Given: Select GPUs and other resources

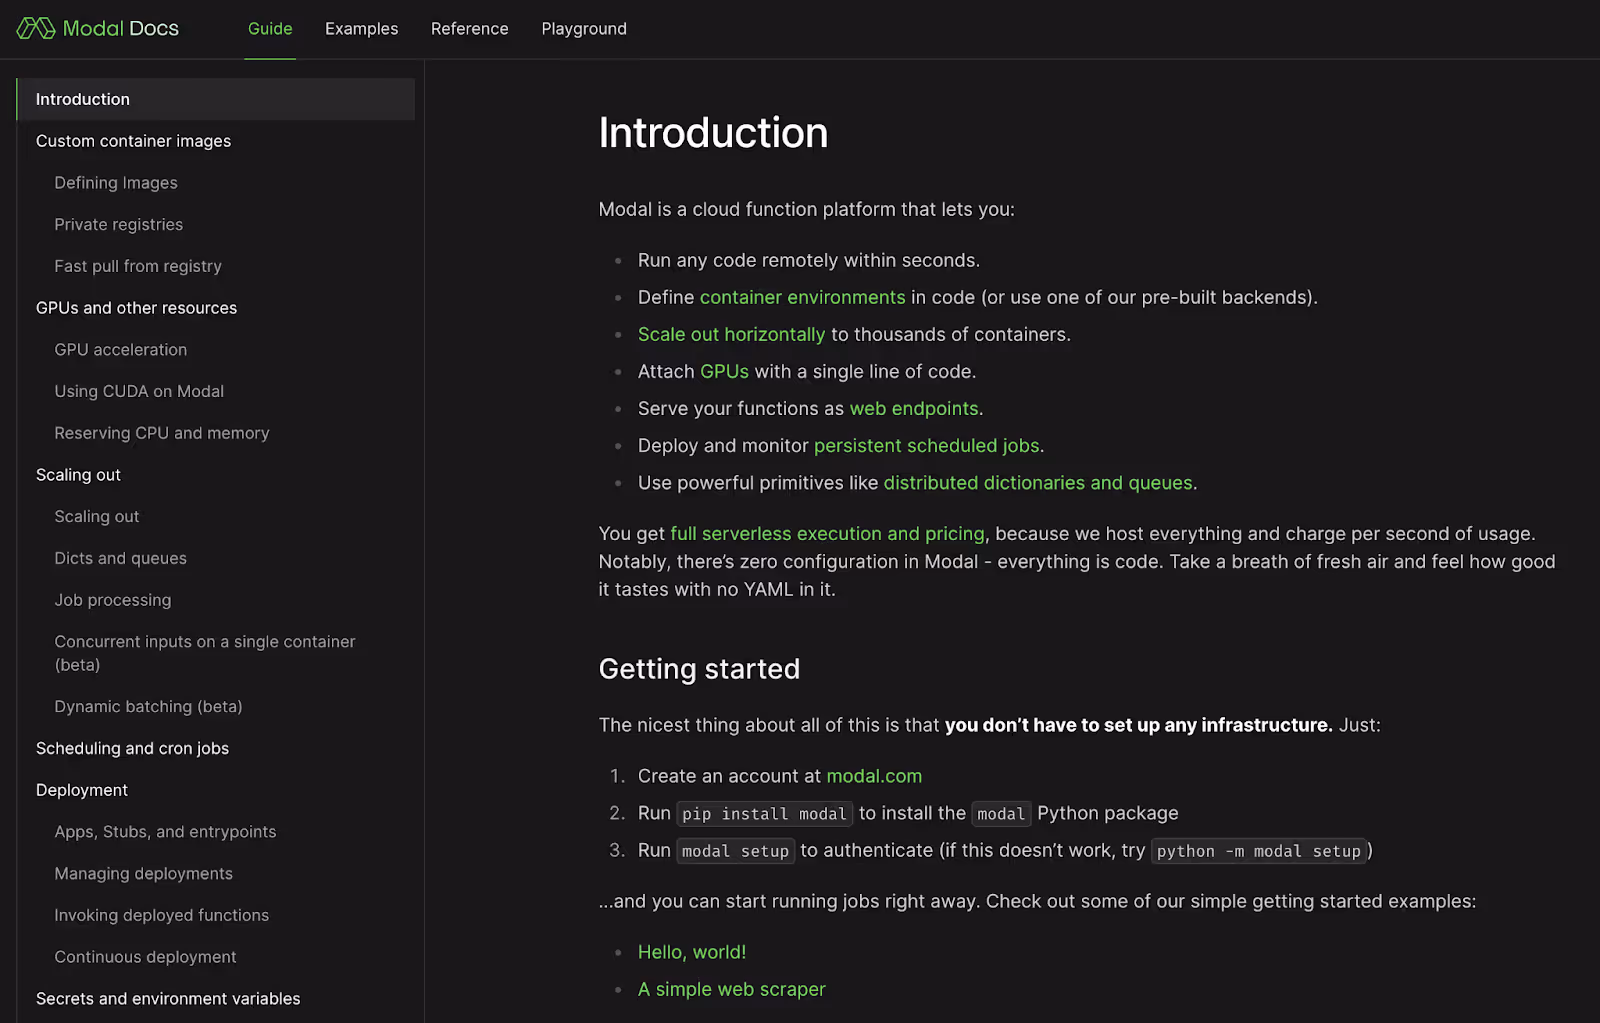Looking at the screenshot, I should tap(136, 308).
